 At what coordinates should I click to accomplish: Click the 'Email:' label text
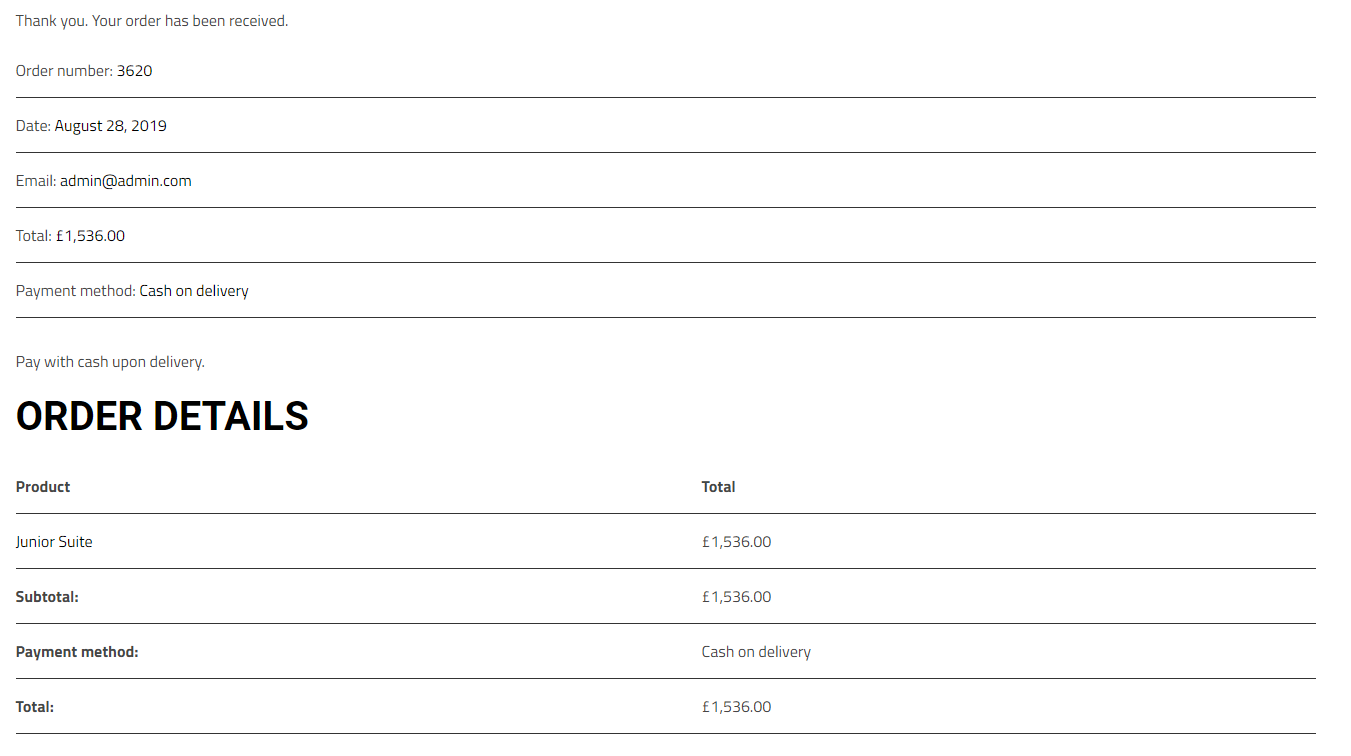point(36,181)
